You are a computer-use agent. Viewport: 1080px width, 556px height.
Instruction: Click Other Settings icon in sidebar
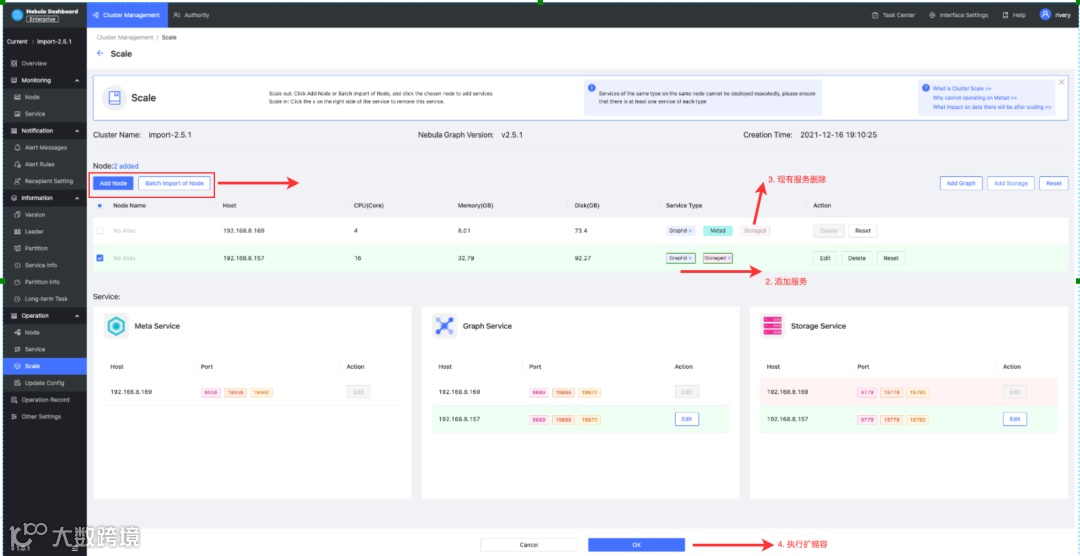[14, 417]
